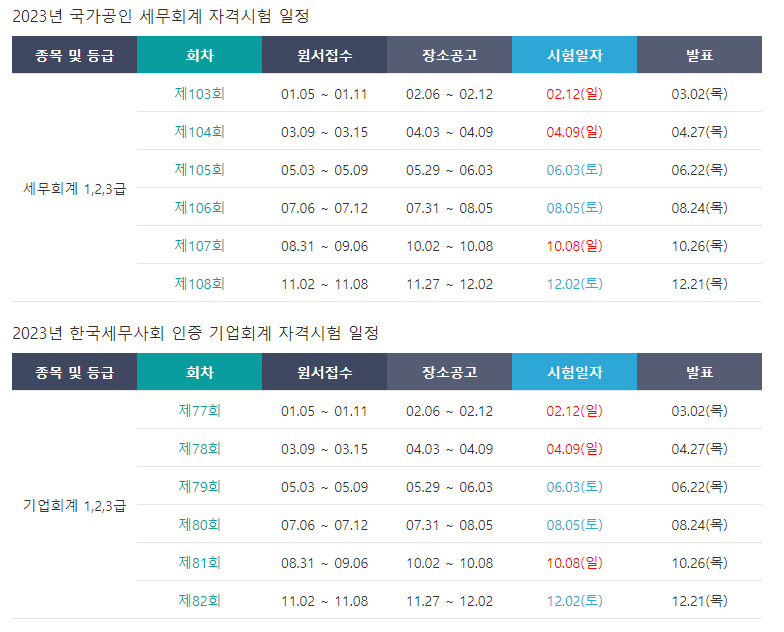Click 06.03(토) exam date in 제79회 row
Viewport: 784px width, 632px height.
coord(574,486)
